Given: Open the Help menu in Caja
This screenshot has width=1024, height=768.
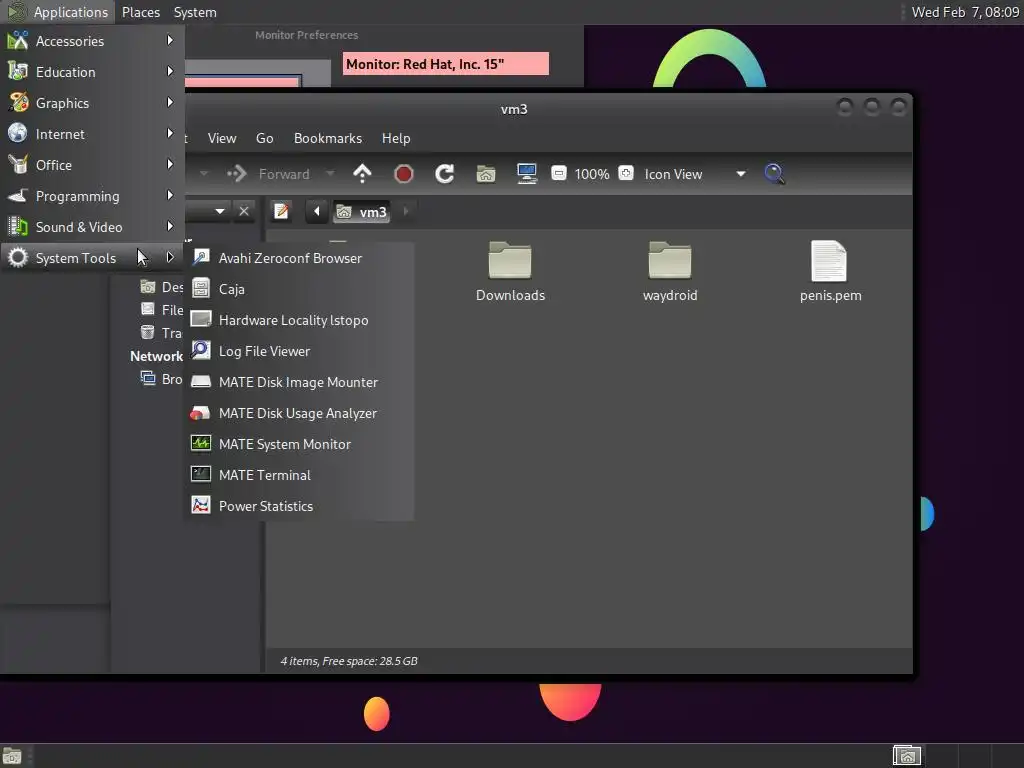Looking at the screenshot, I should (396, 138).
